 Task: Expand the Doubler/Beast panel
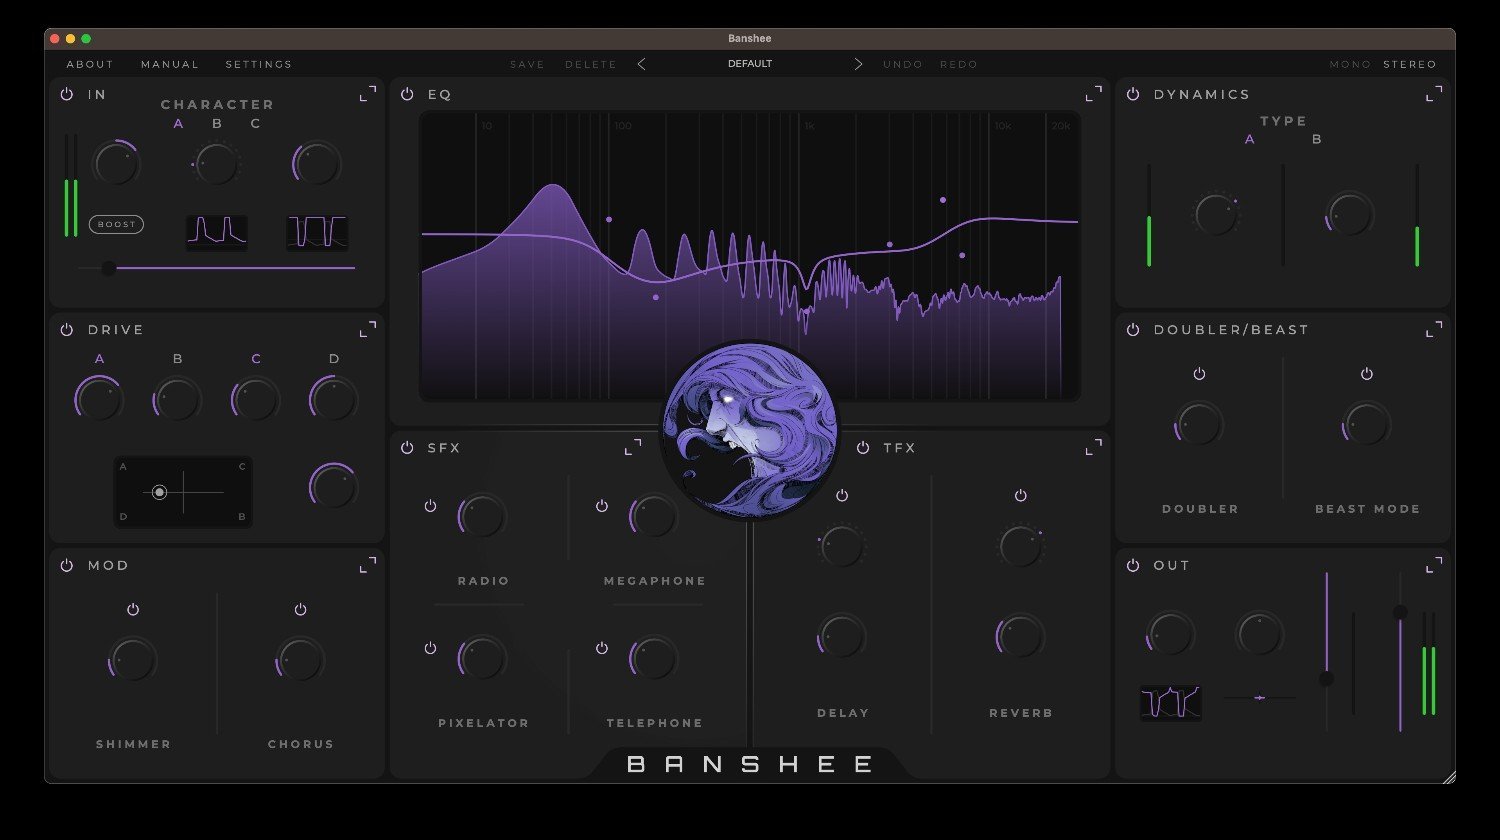(x=1434, y=327)
